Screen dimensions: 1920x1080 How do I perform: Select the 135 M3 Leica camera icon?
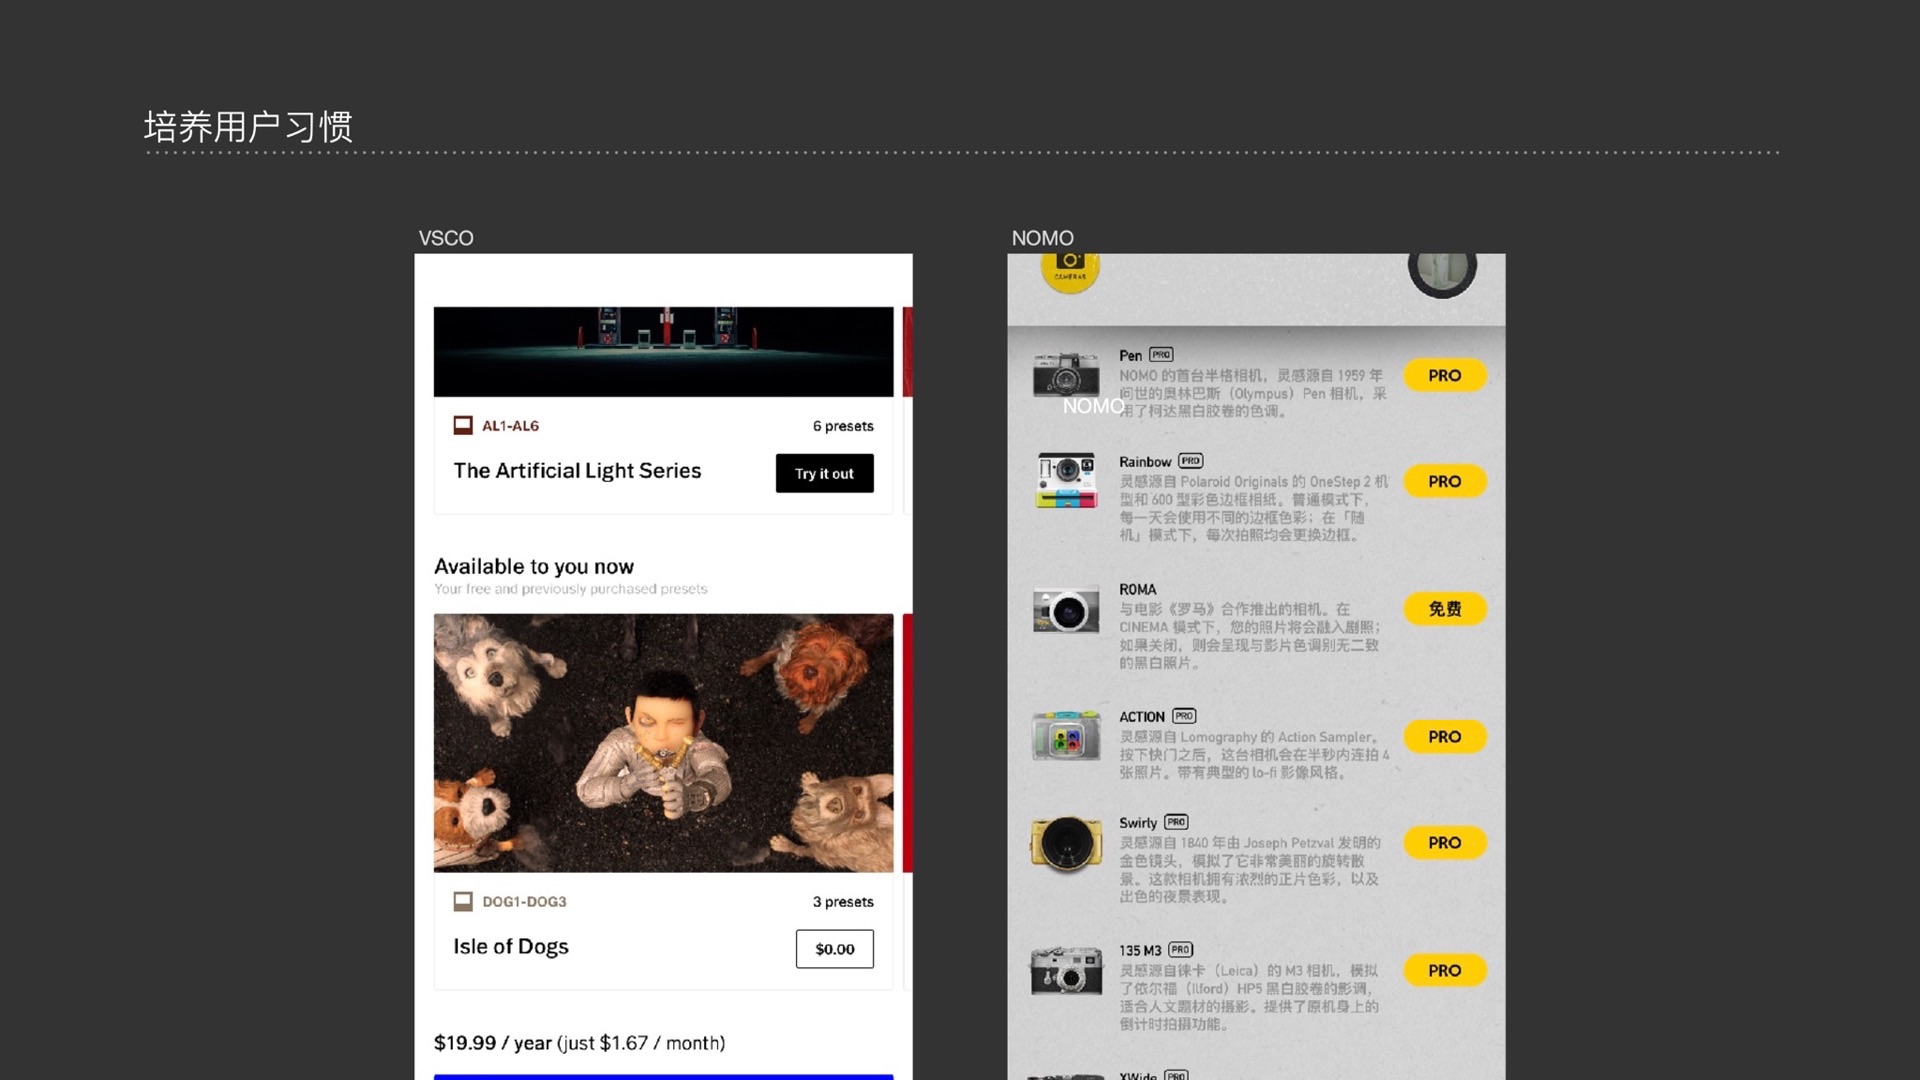coord(1065,970)
